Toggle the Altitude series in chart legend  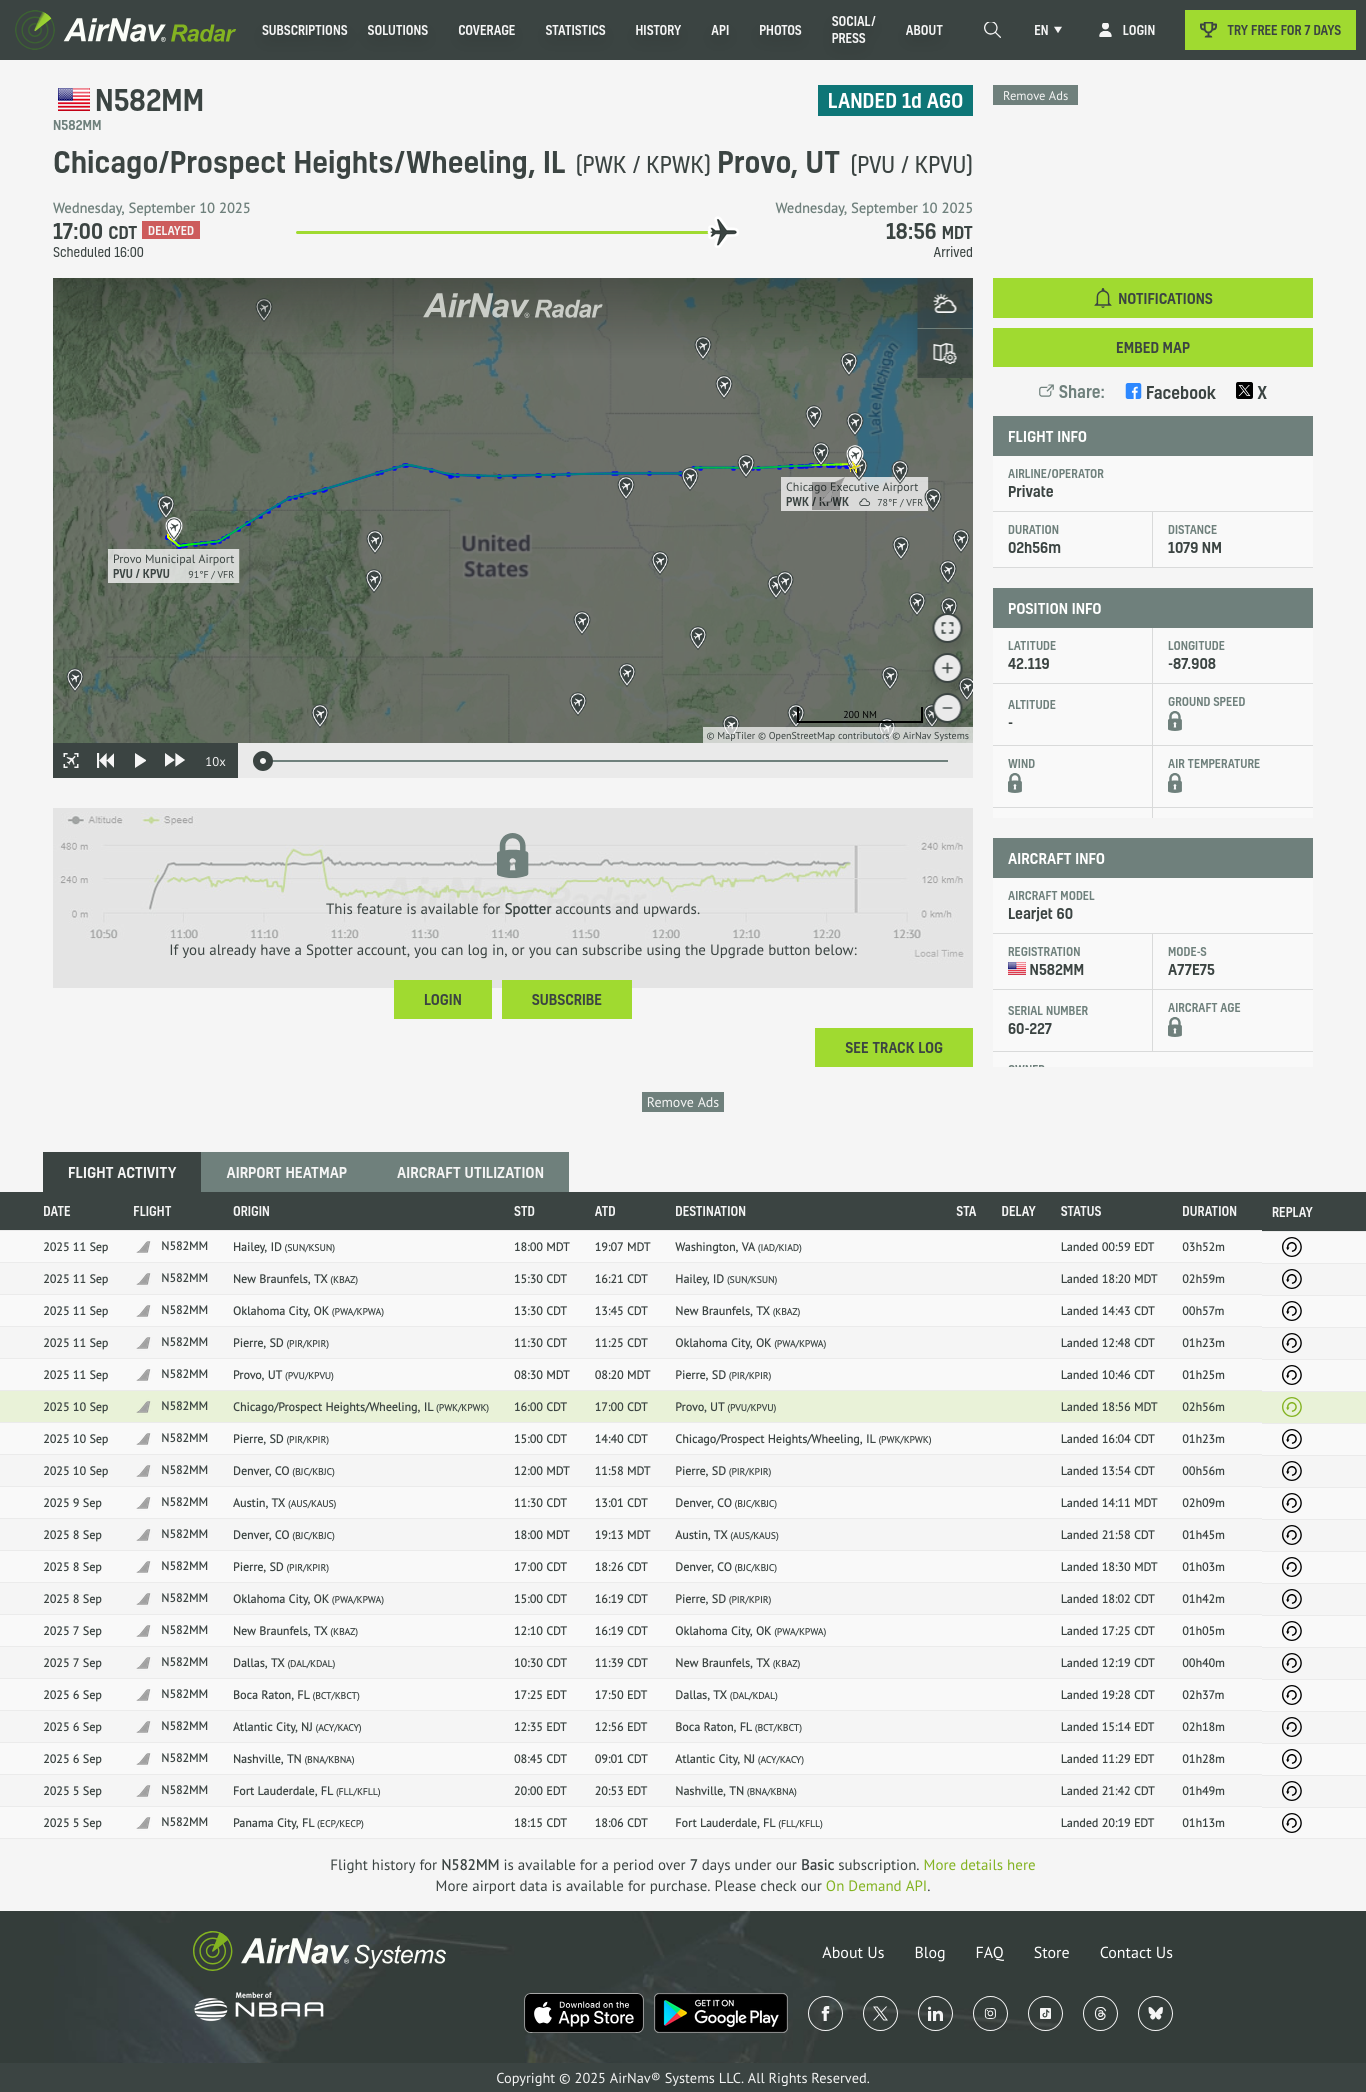pyautogui.click(x=95, y=820)
